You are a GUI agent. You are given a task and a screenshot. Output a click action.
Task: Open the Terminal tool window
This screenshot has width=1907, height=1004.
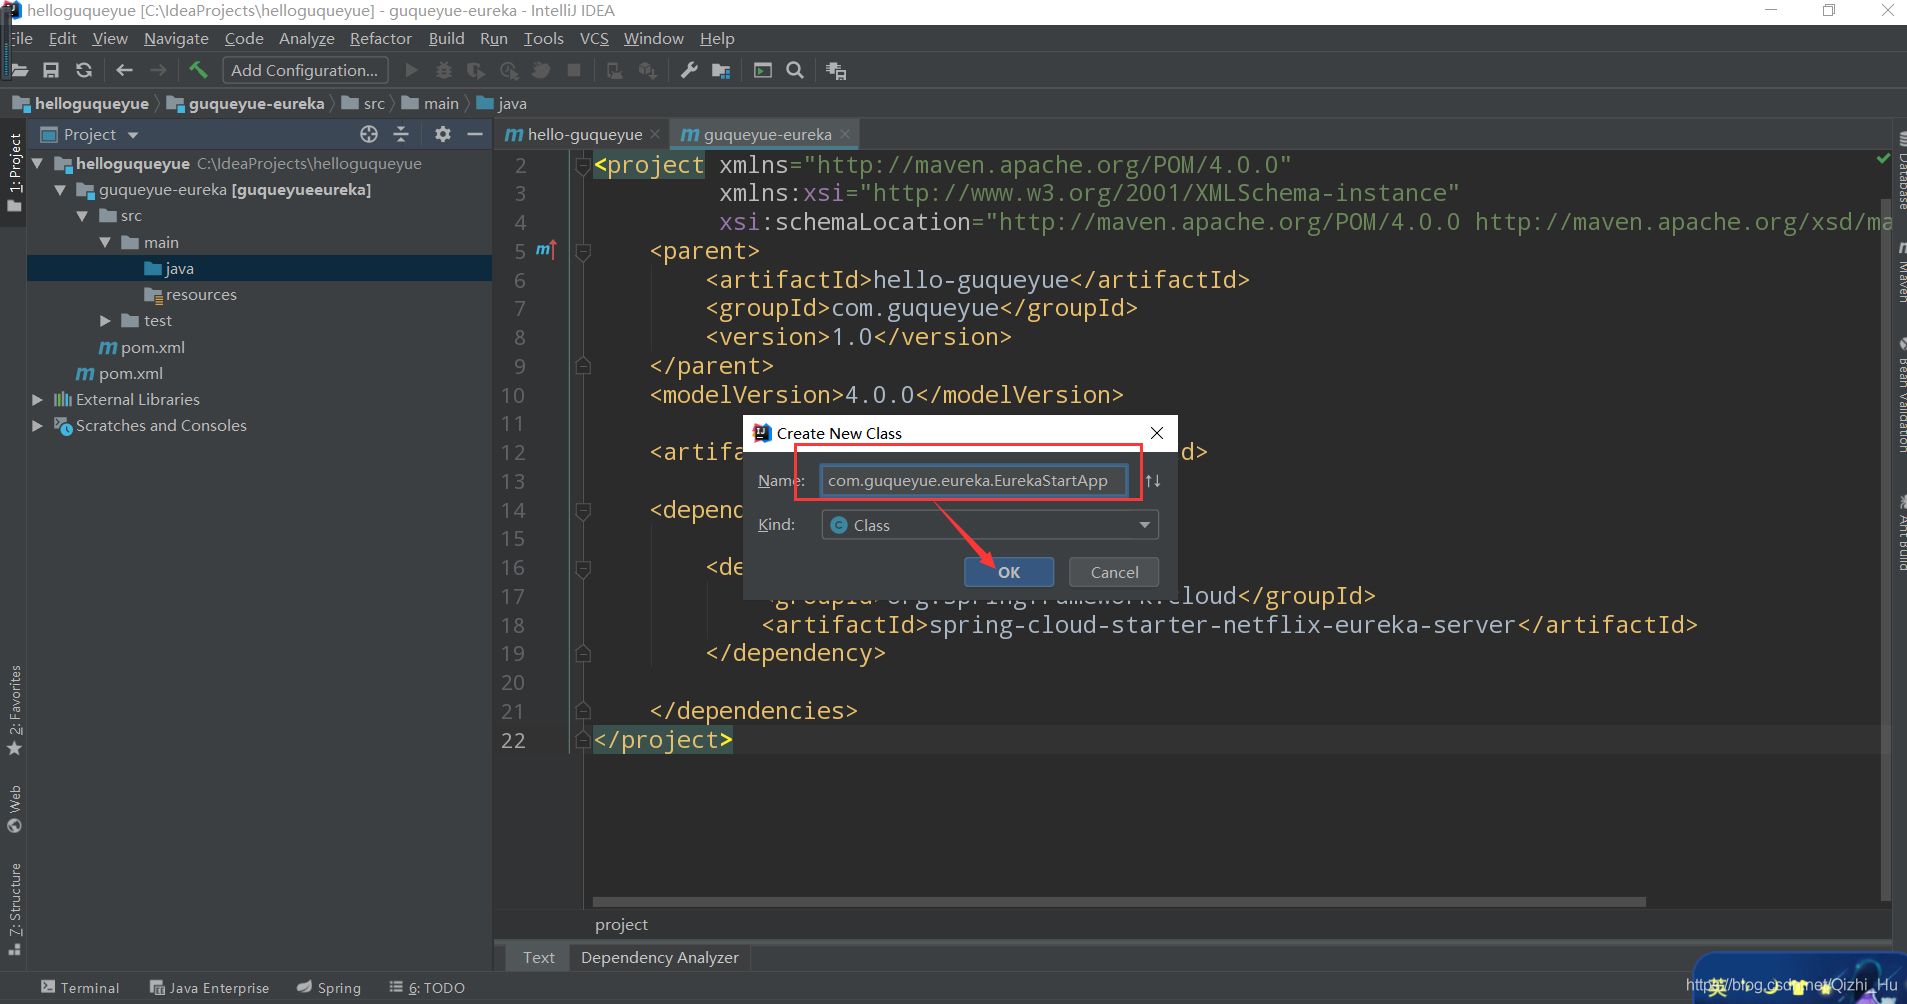80,988
